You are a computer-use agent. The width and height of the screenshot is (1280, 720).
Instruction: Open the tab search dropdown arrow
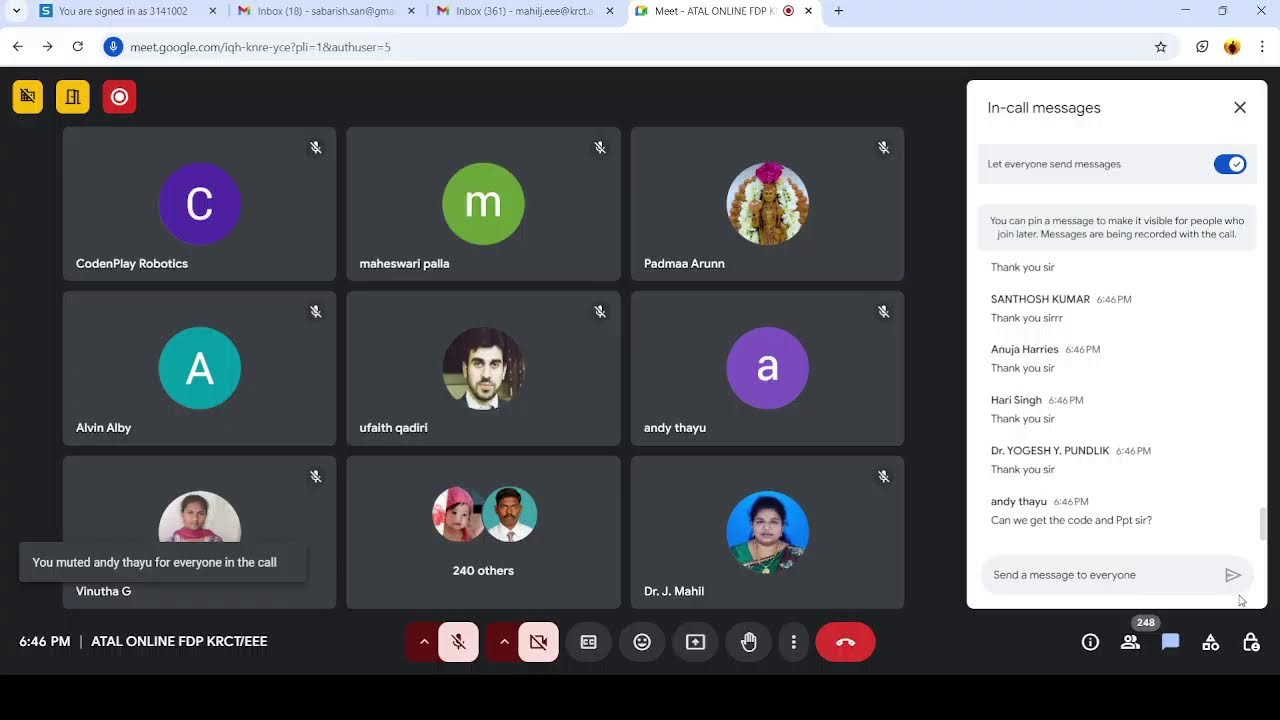pyautogui.click(x=16, y=11)
